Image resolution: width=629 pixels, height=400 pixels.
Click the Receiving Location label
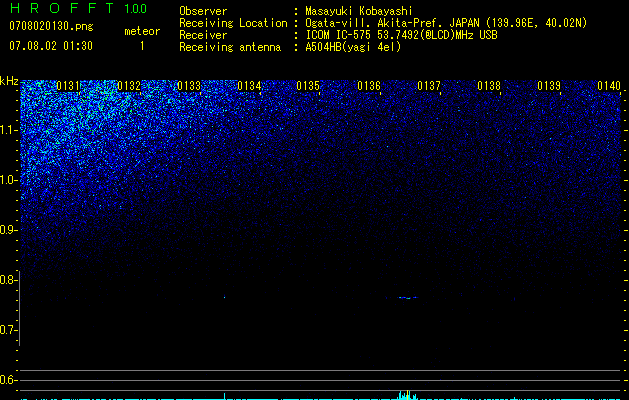tap(233, 23)
